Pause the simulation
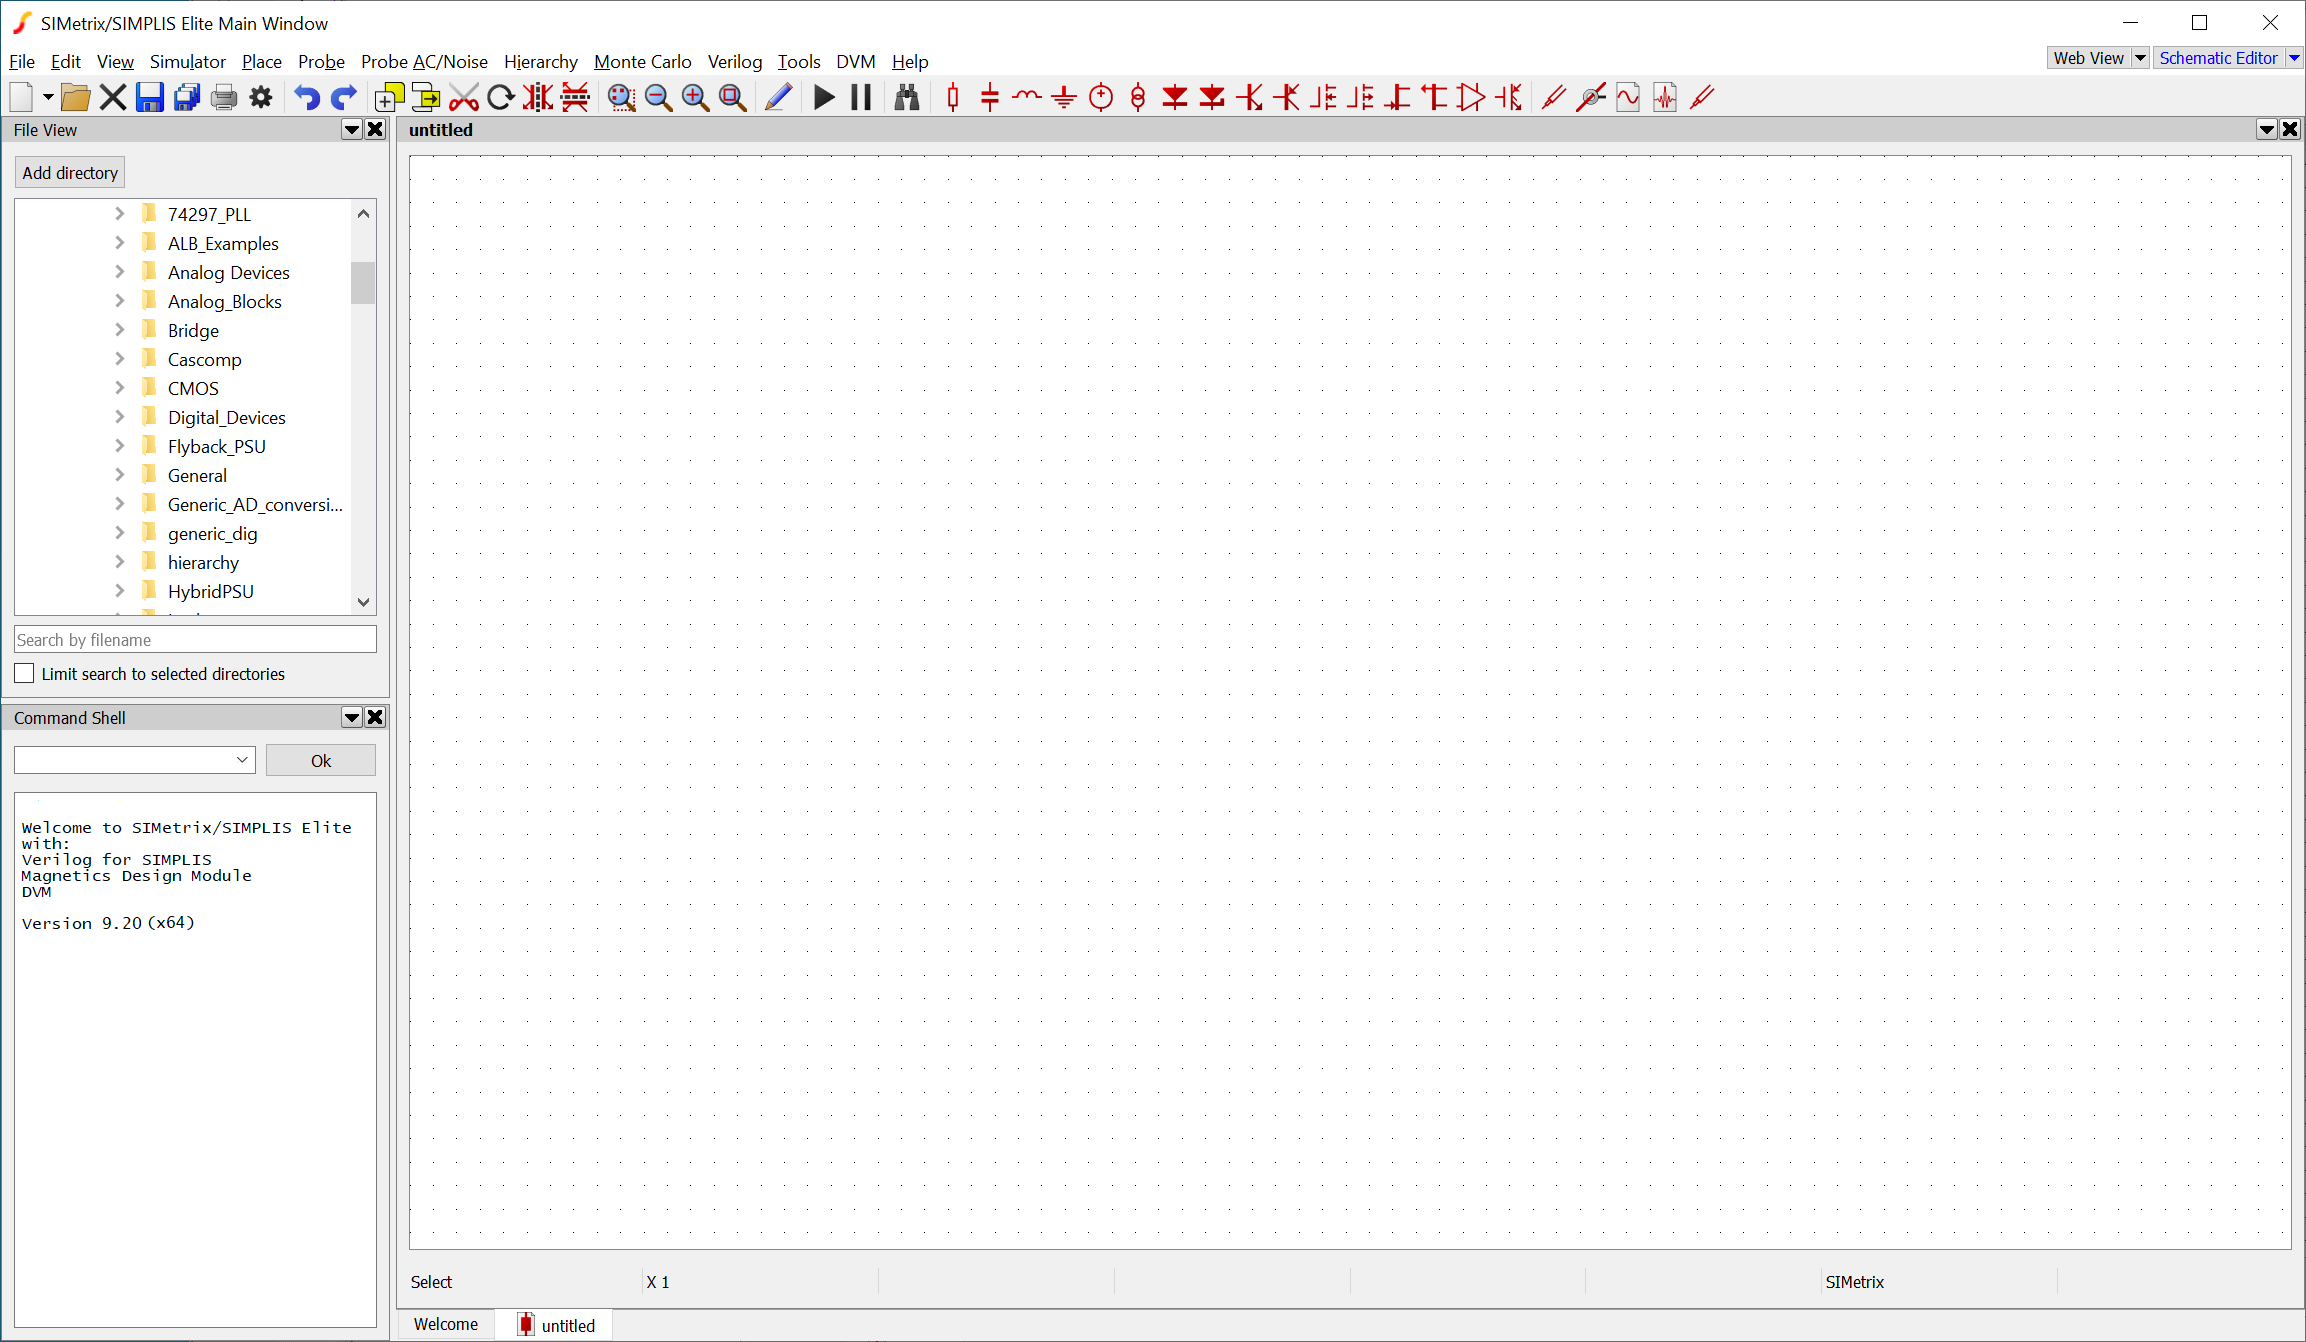Screen dimensions: 2306x1342 pos(861,97)
